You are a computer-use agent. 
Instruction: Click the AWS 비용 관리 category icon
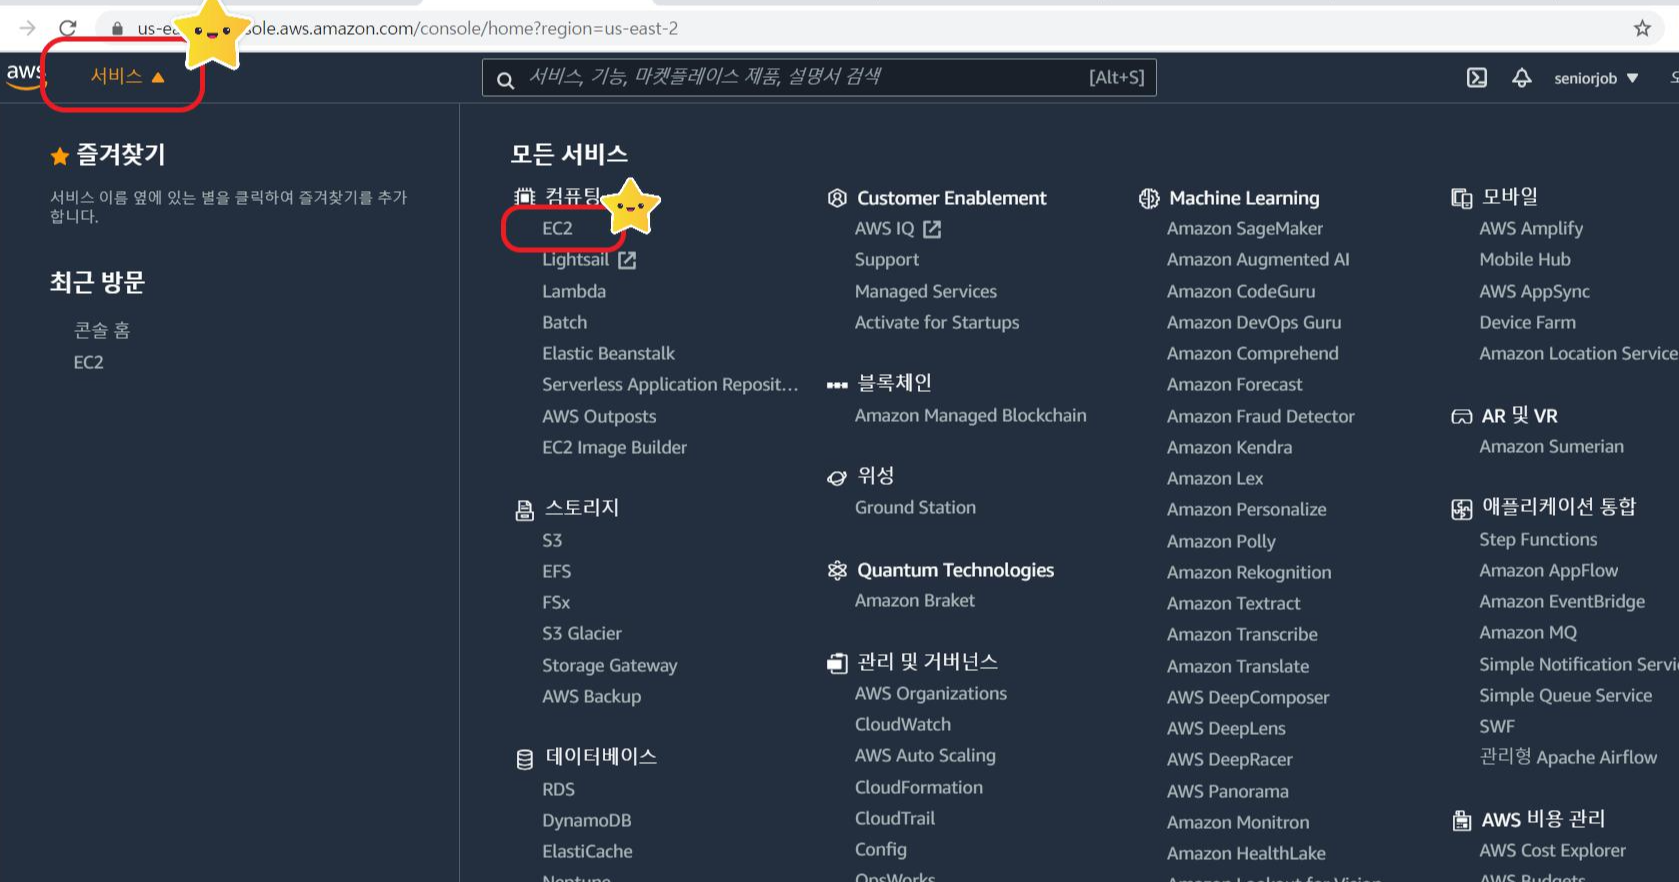coord(1461,821)
